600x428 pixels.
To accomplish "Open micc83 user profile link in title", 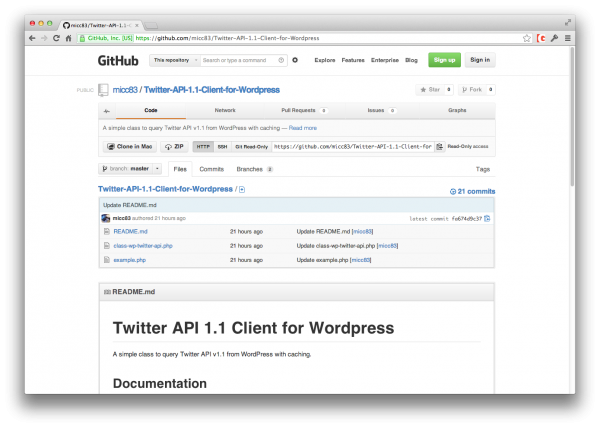I will click(125, 90).
